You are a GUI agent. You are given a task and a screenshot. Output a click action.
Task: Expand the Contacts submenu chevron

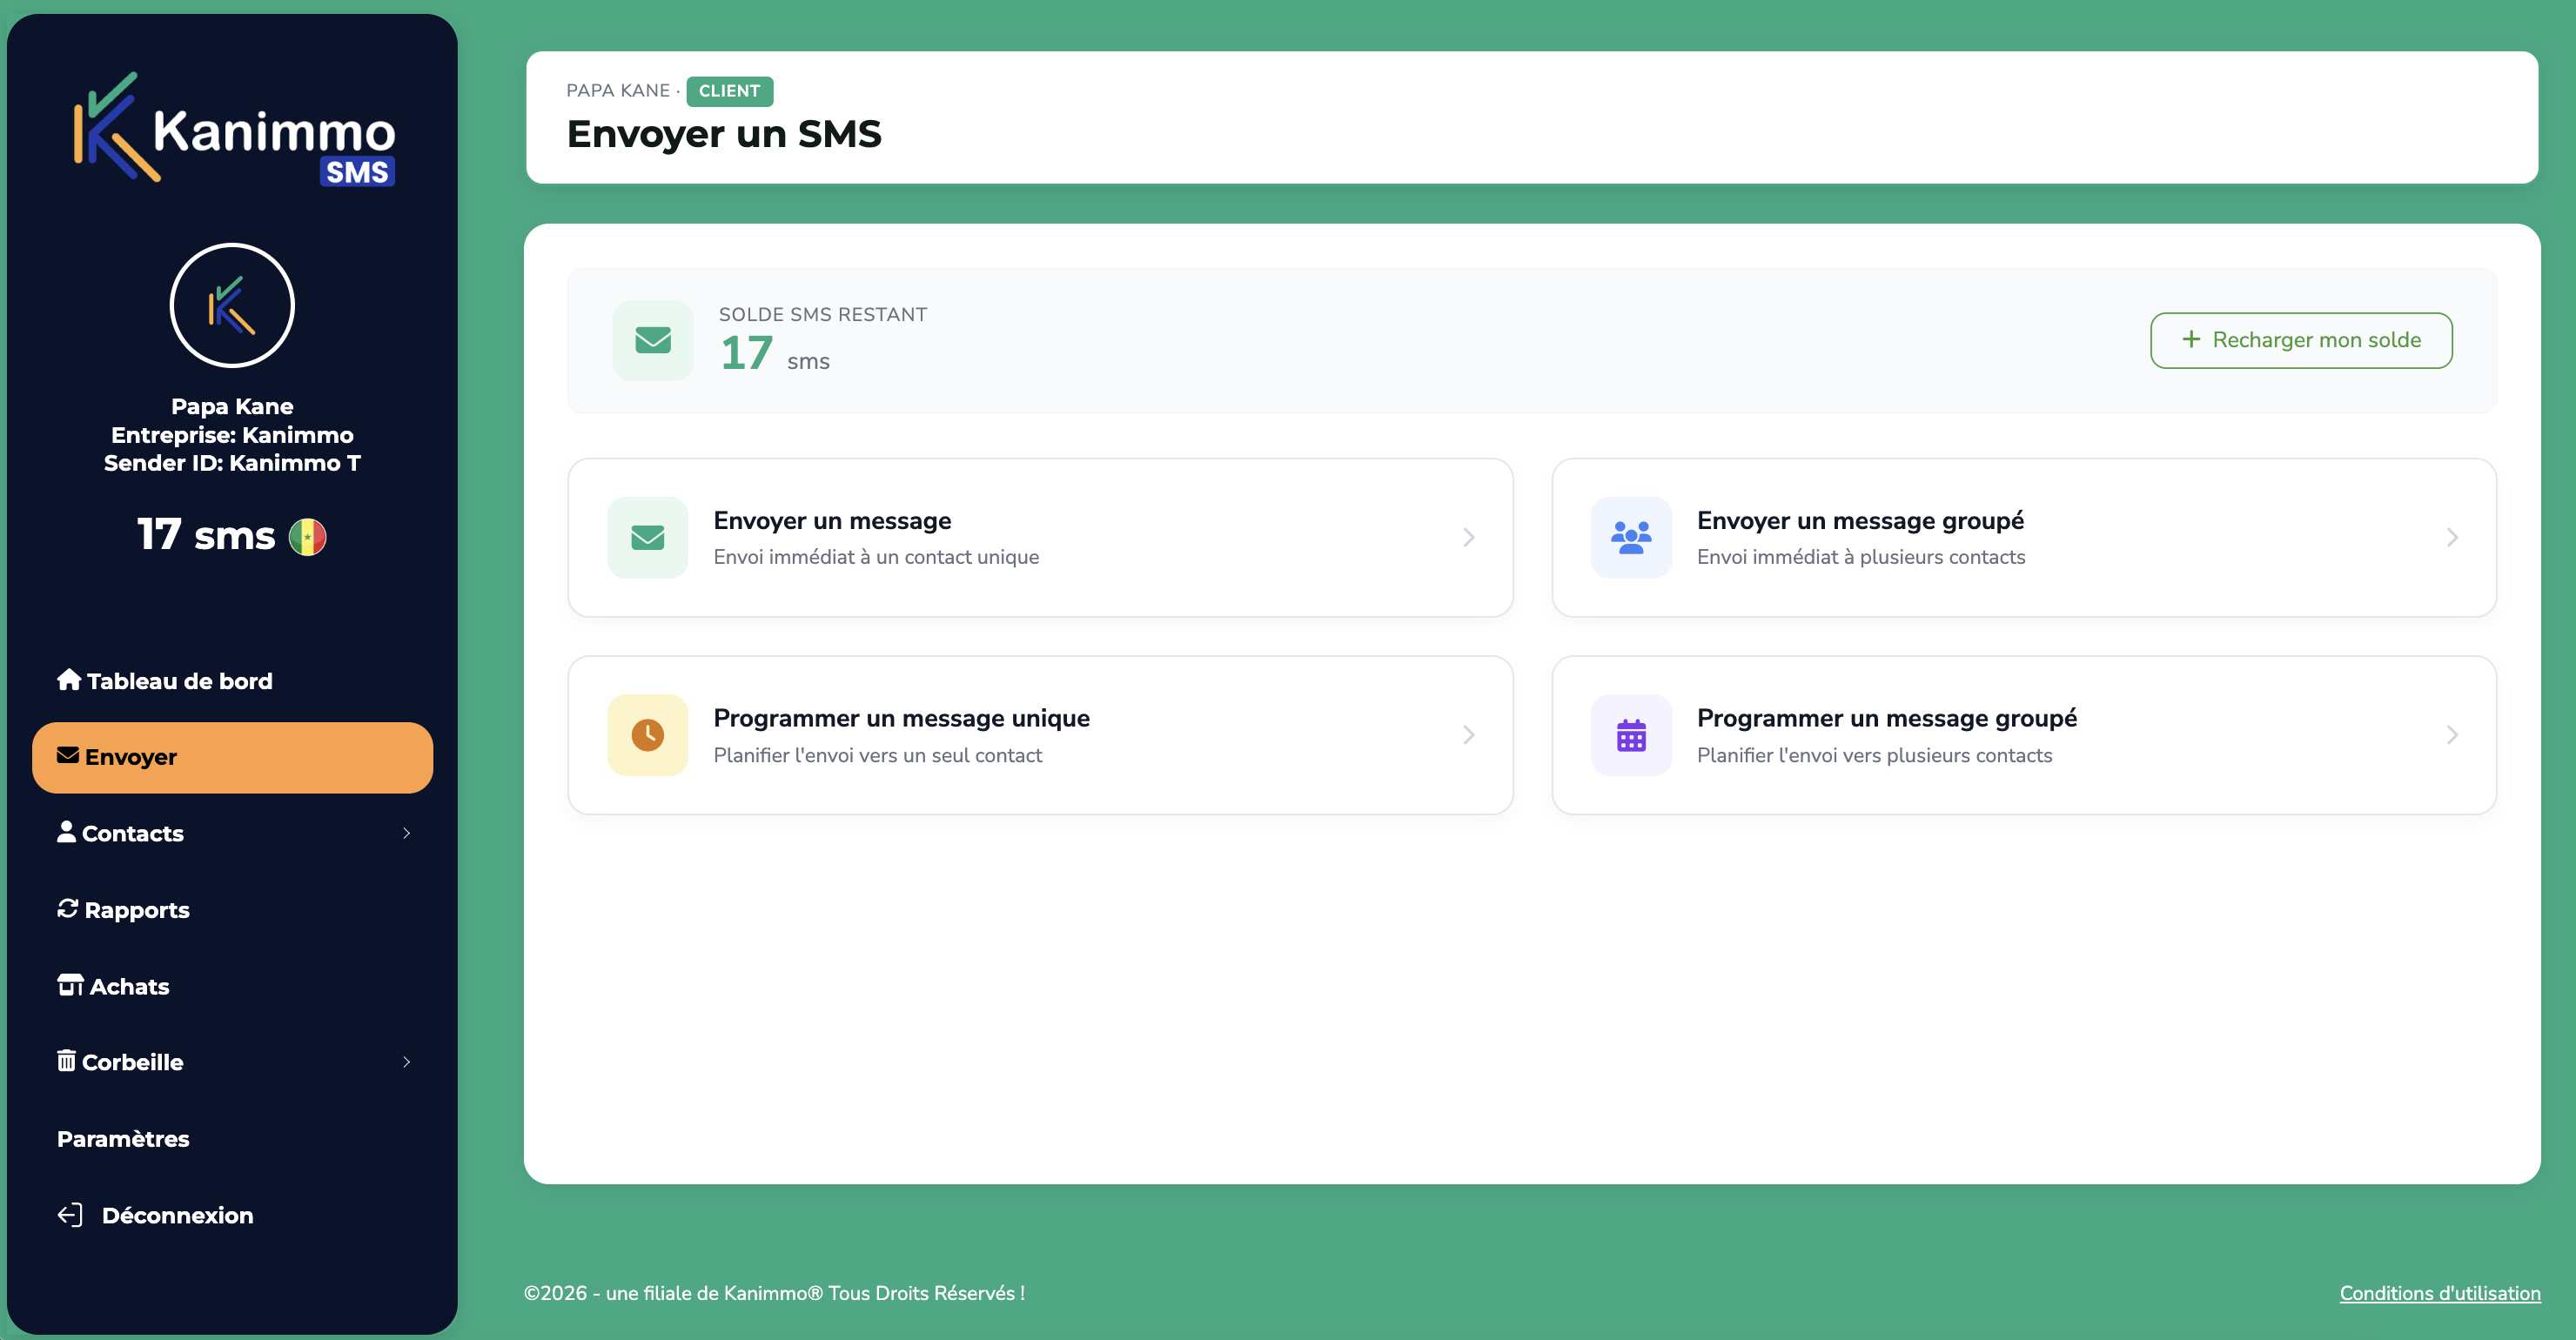point(406,833)
